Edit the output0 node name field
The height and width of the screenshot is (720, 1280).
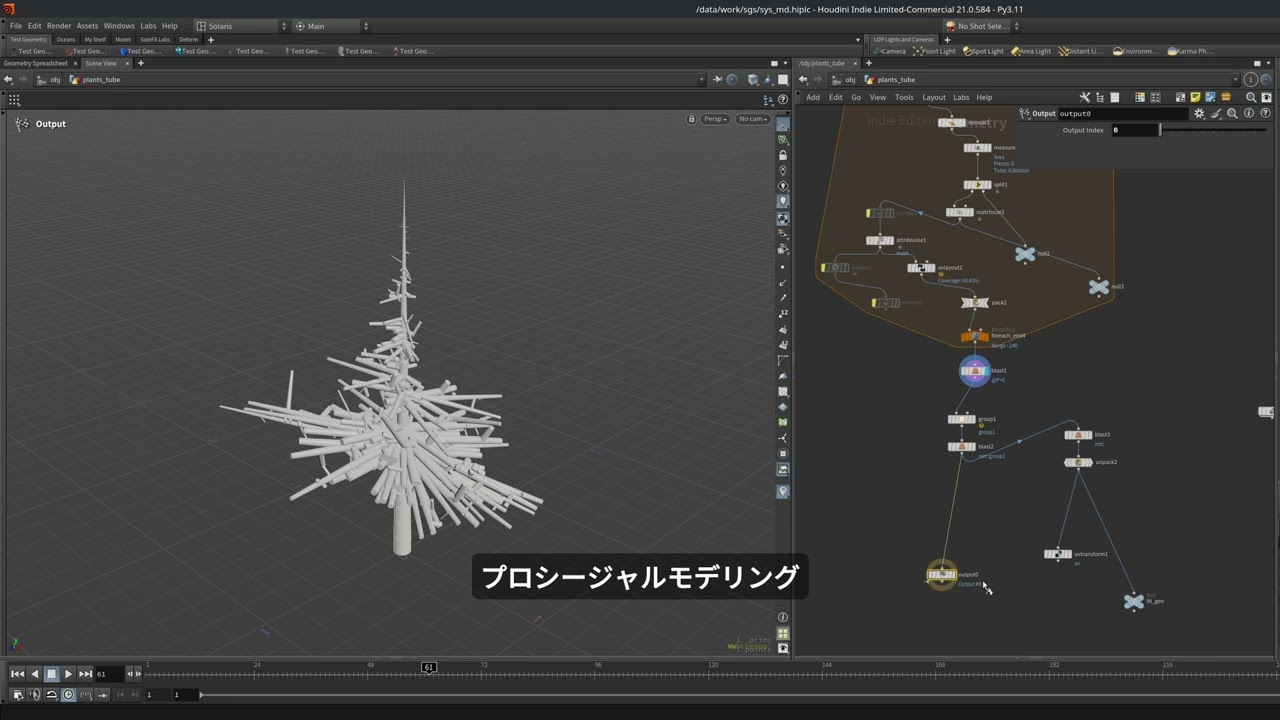(x=1123, y=114)
